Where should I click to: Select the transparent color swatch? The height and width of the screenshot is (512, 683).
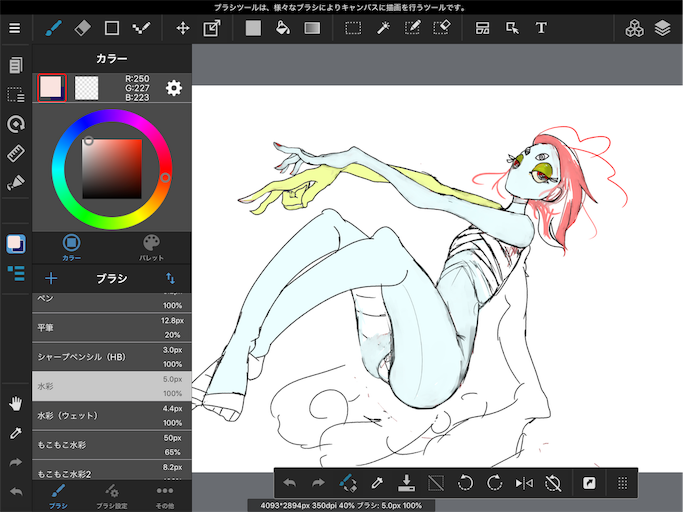click(x=87, y=88)
